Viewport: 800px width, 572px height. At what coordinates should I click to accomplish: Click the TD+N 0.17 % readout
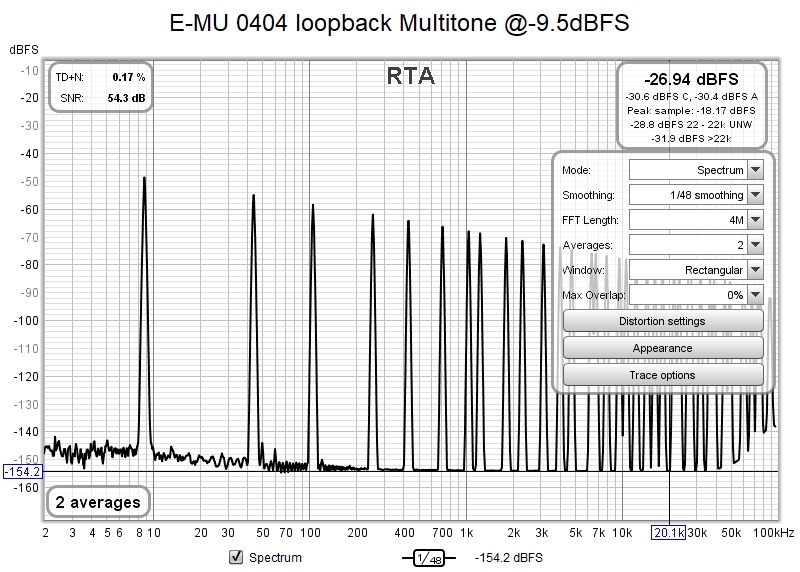[101, 77]
